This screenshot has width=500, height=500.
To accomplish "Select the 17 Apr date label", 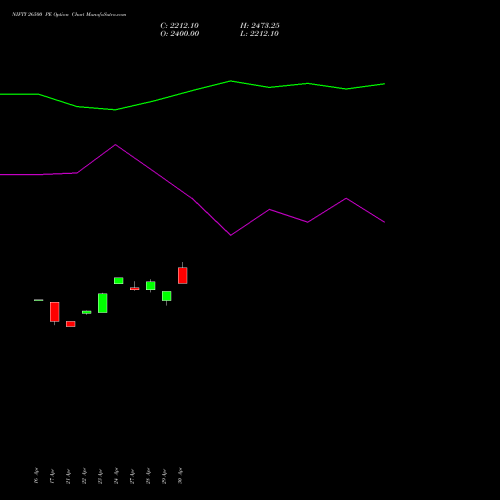I will pyautogui.click(x=52, y=475).
